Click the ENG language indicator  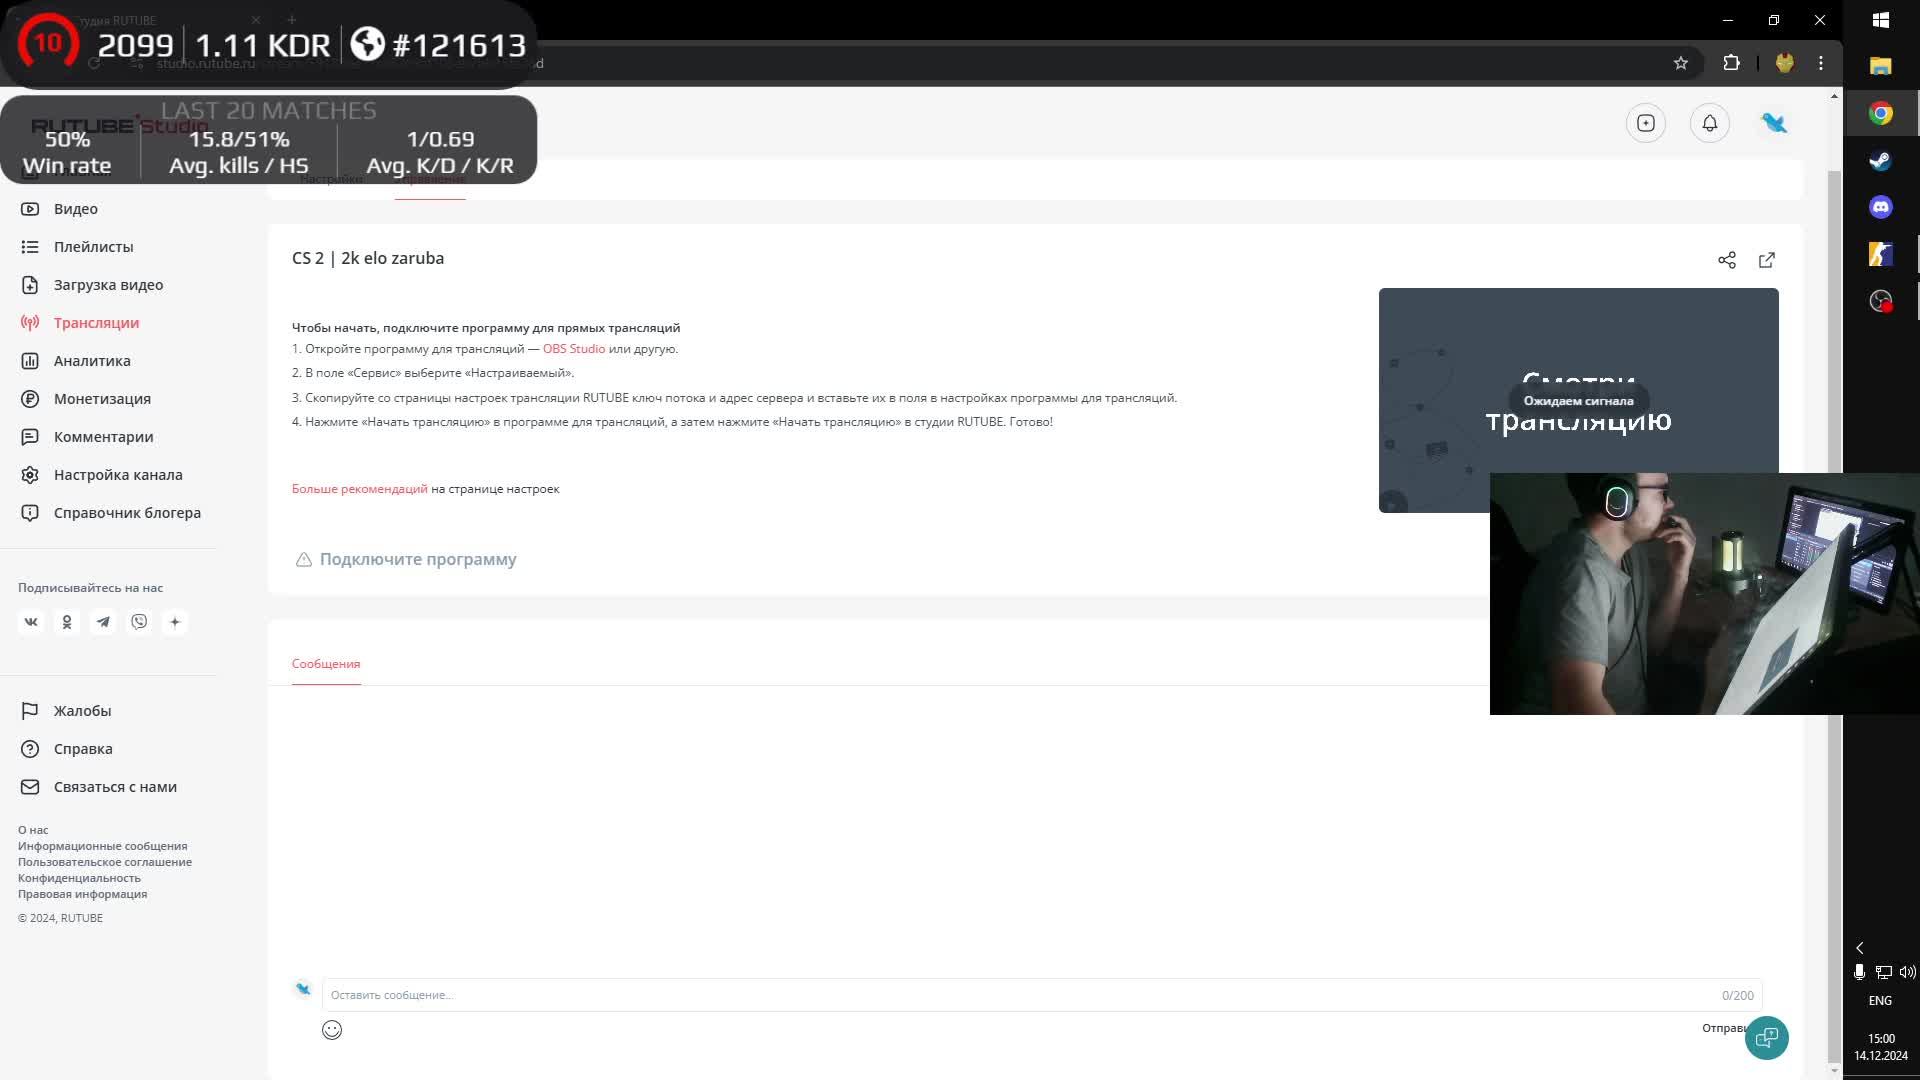click(x=1880, y=1001)
